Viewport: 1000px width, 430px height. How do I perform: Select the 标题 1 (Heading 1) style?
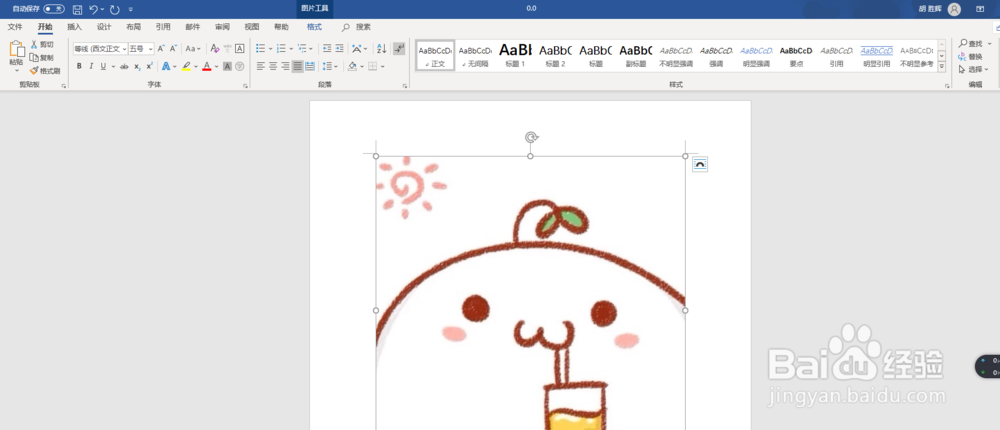[515, 56]
